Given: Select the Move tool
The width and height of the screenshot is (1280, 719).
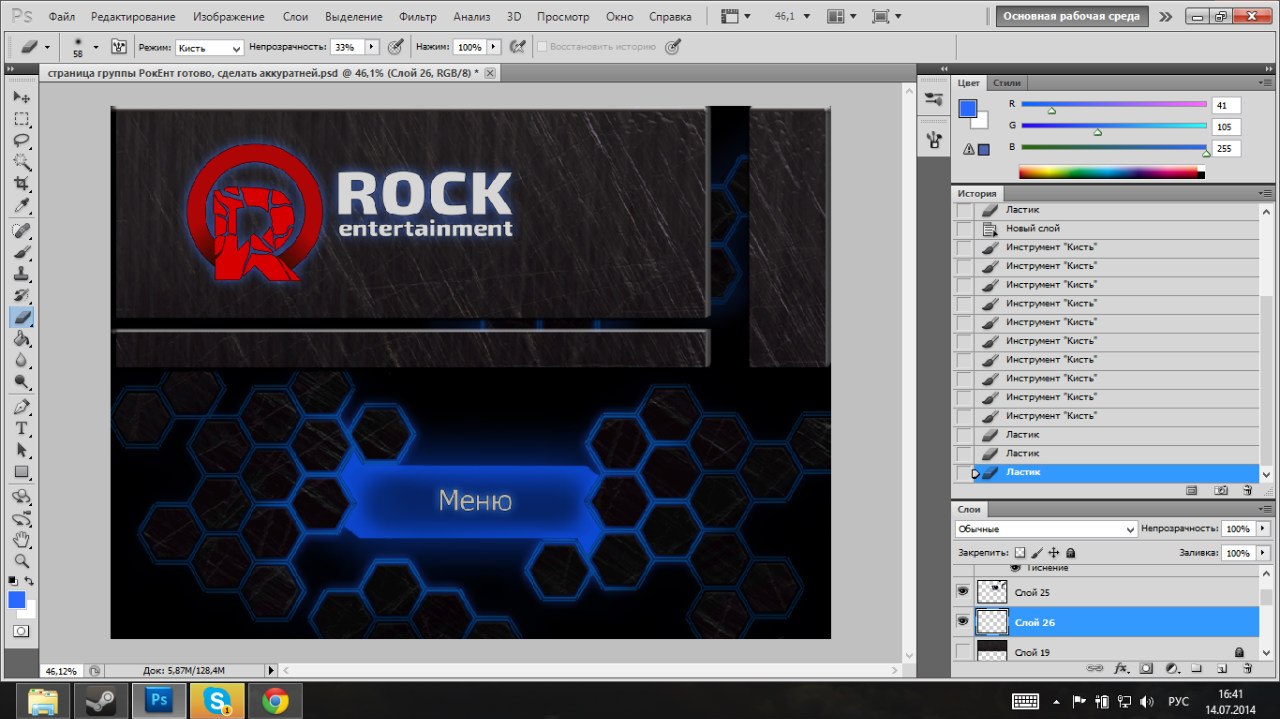Looking at the screenshot, I should click(x=21, y=97).
